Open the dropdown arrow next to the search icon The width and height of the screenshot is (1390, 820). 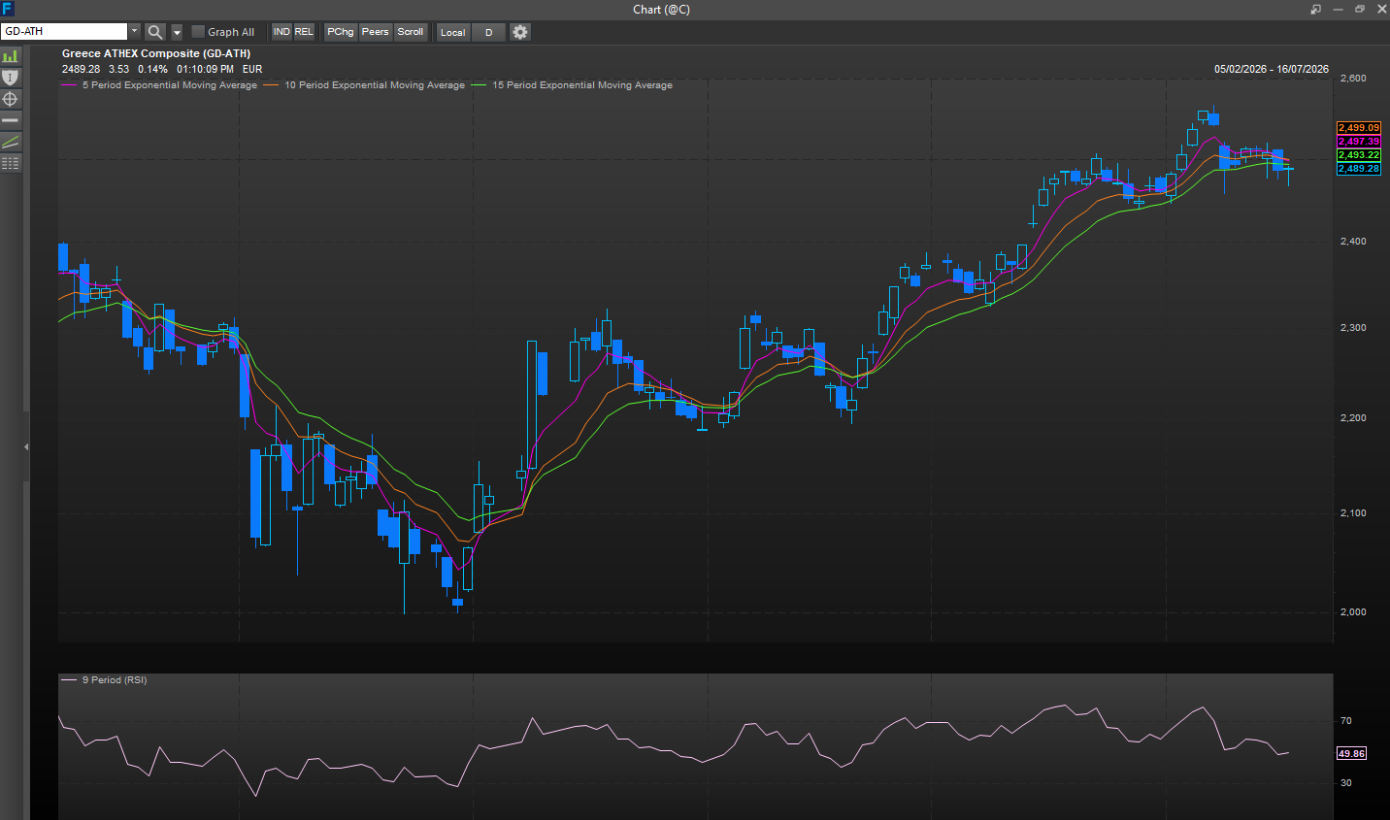(x=177, y=32)
